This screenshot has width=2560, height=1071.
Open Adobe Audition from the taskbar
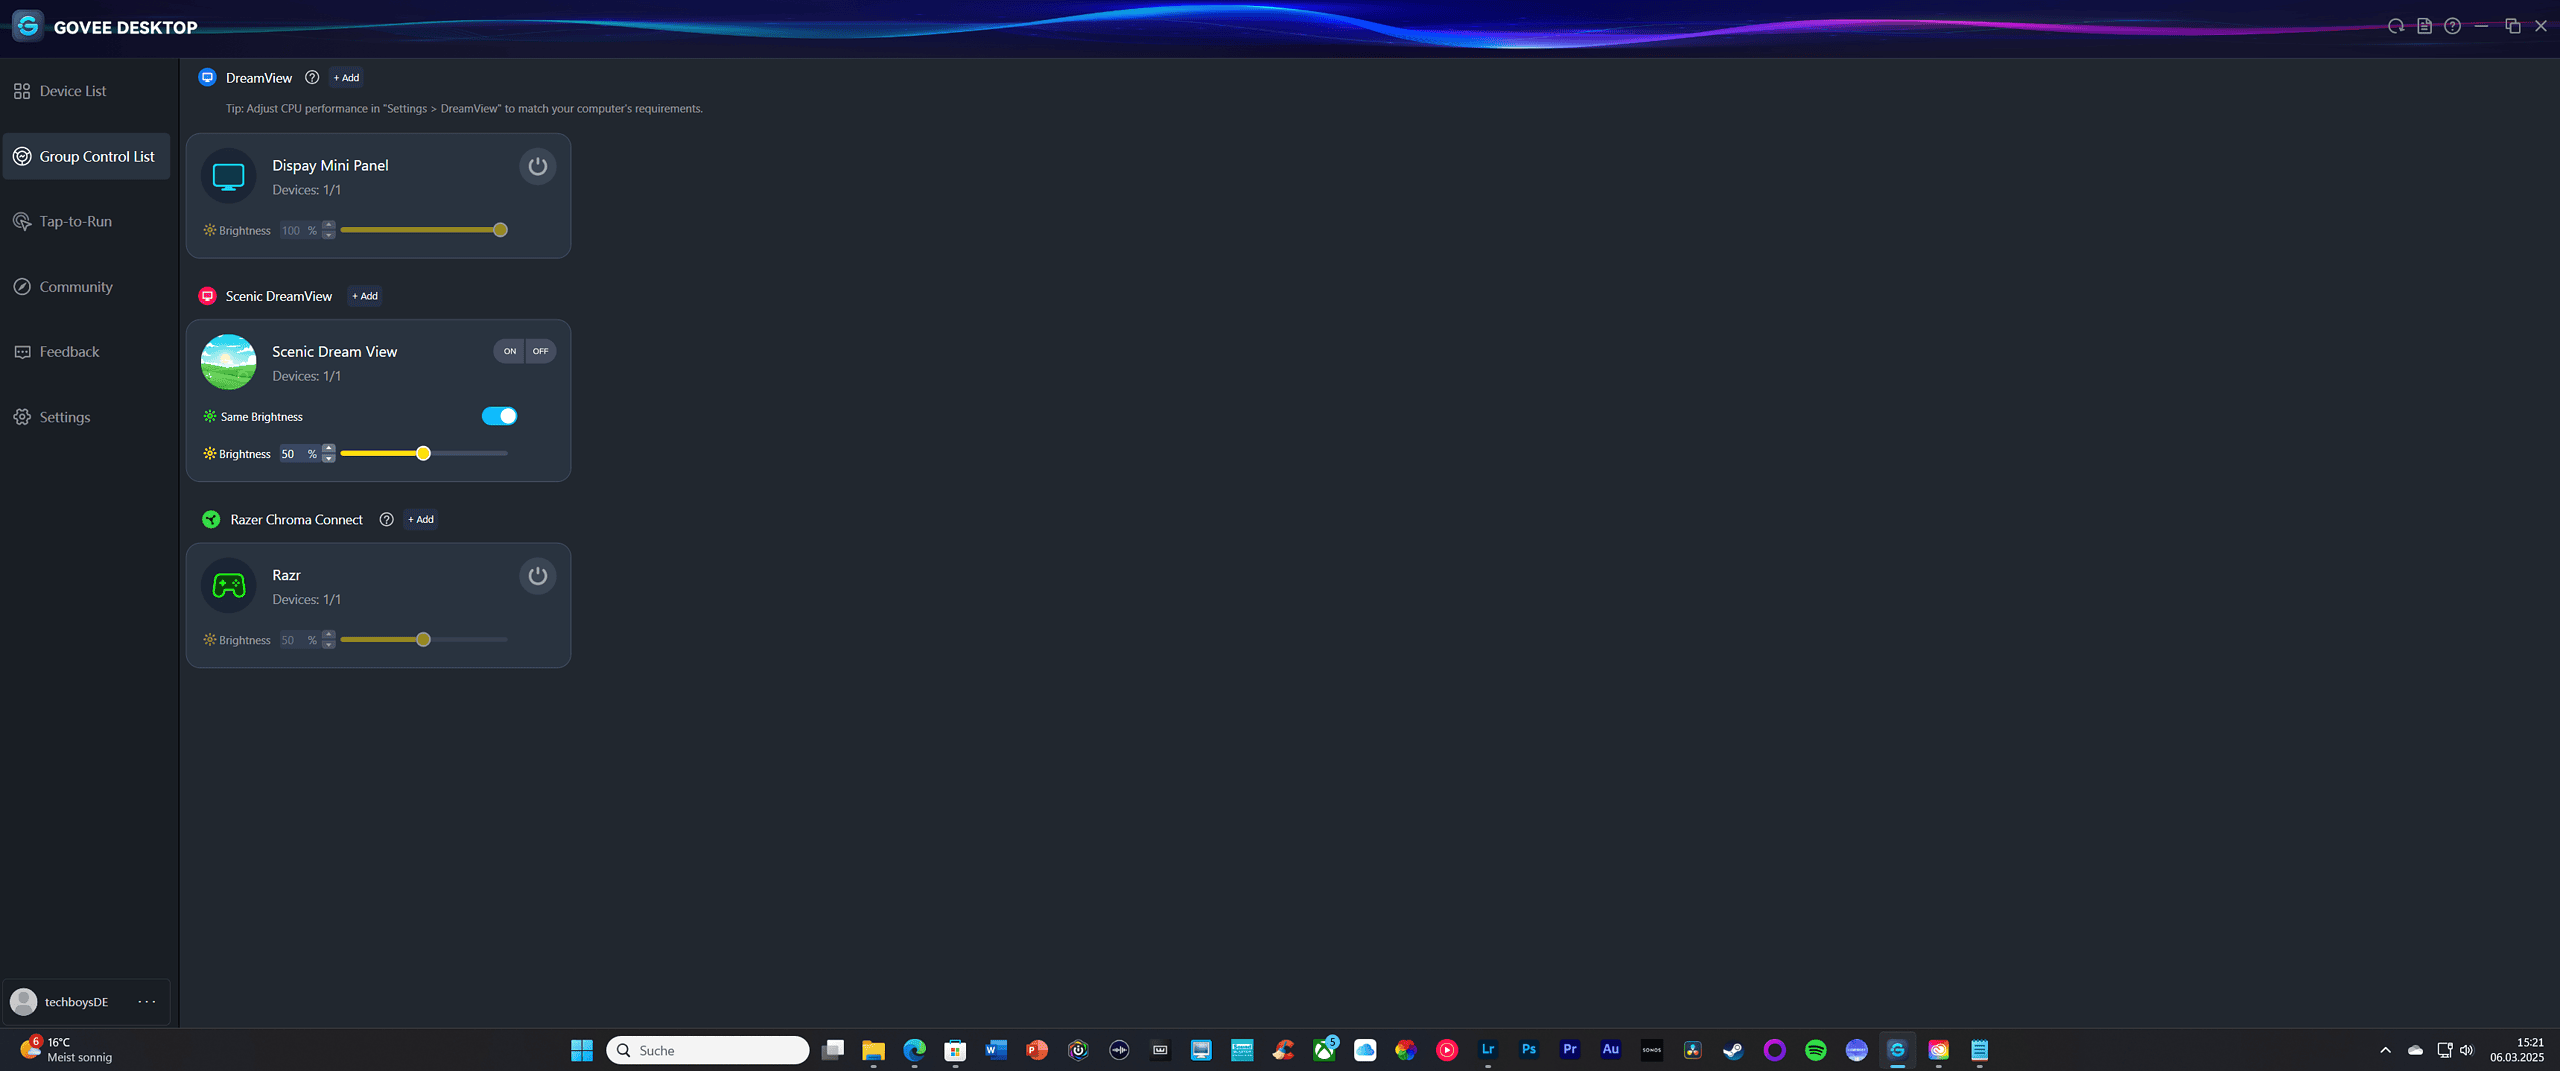tap(1611, 1050)
